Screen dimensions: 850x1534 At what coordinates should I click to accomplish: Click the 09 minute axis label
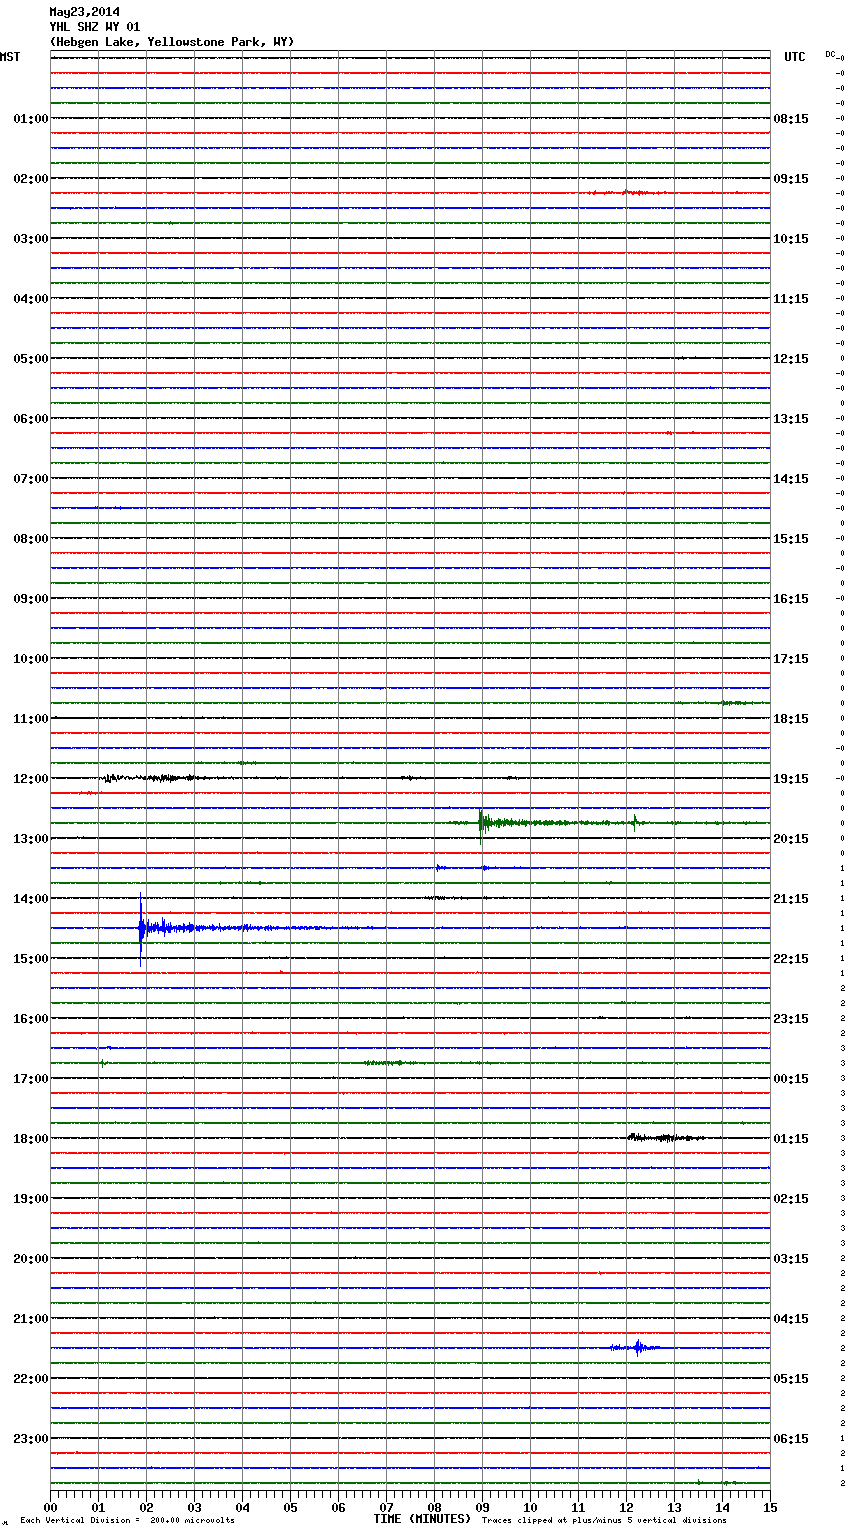482,1508
